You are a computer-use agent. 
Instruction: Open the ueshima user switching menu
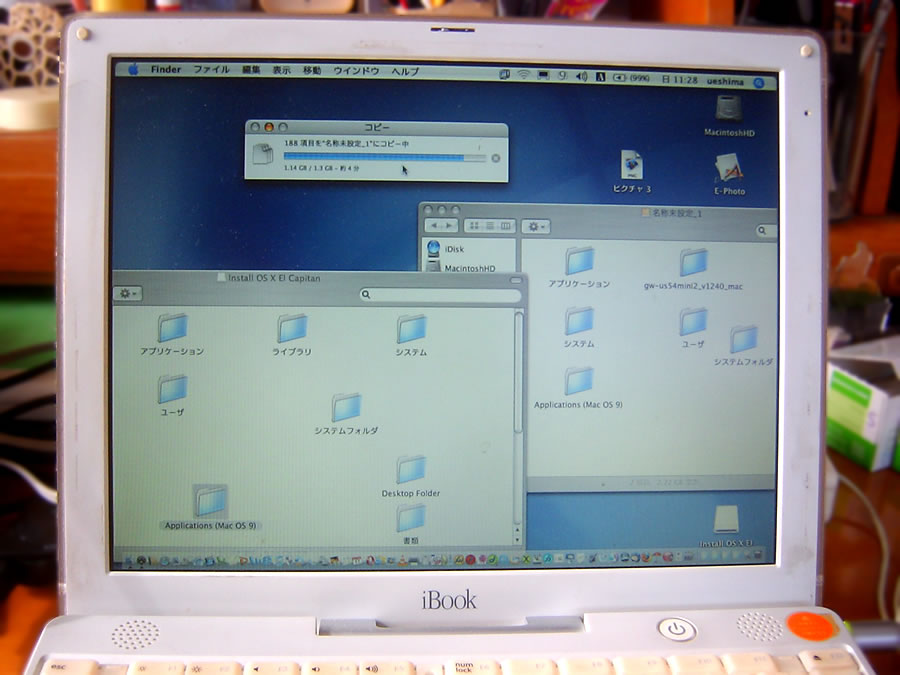(725, 82)
